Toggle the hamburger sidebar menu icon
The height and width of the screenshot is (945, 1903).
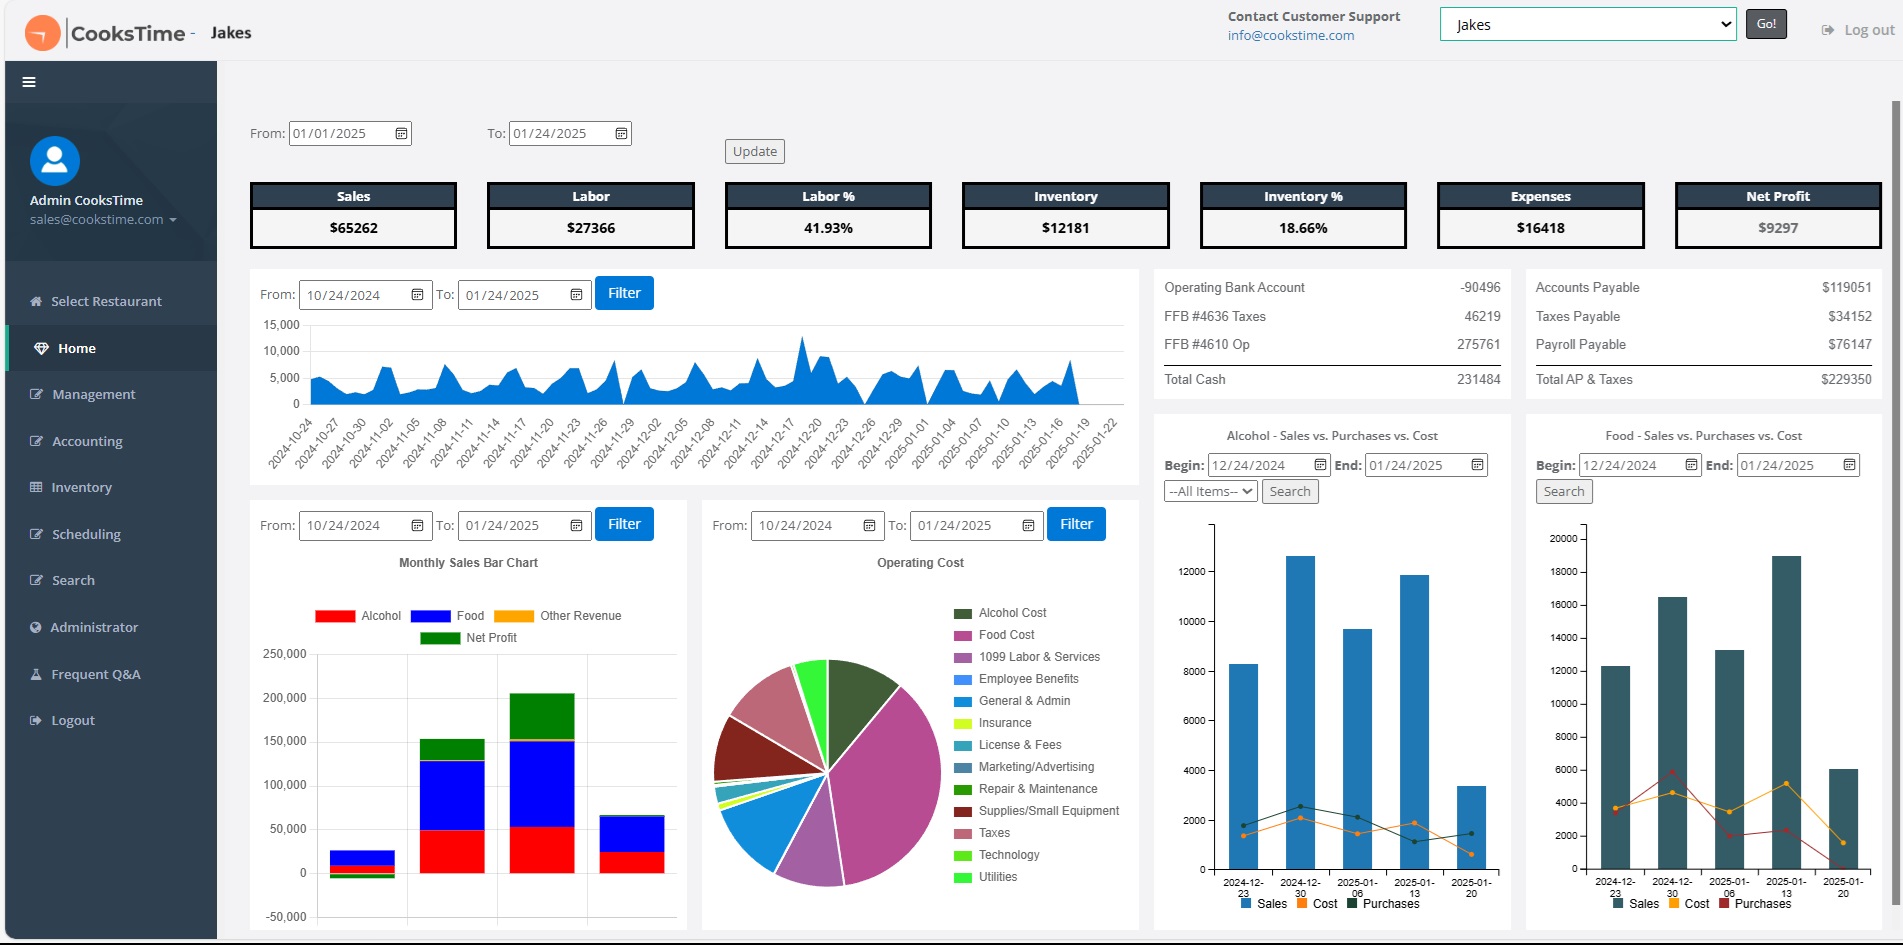29,82
